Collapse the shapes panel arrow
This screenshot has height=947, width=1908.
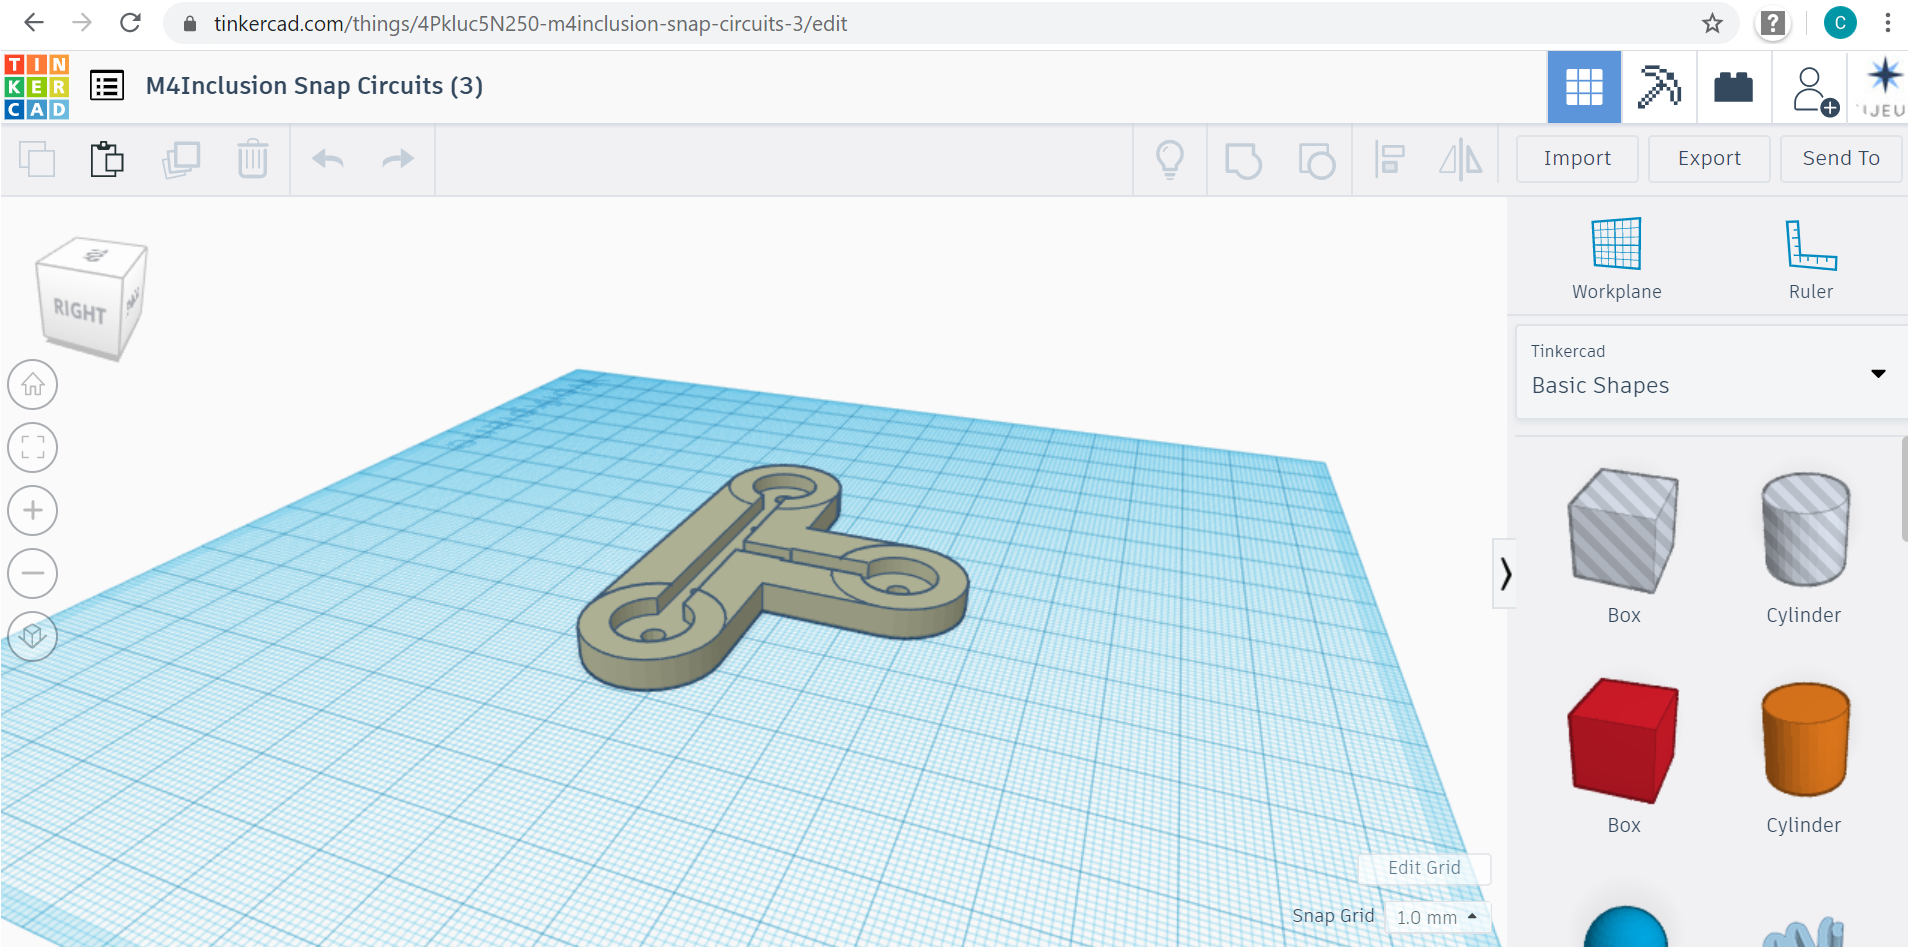1505,574
